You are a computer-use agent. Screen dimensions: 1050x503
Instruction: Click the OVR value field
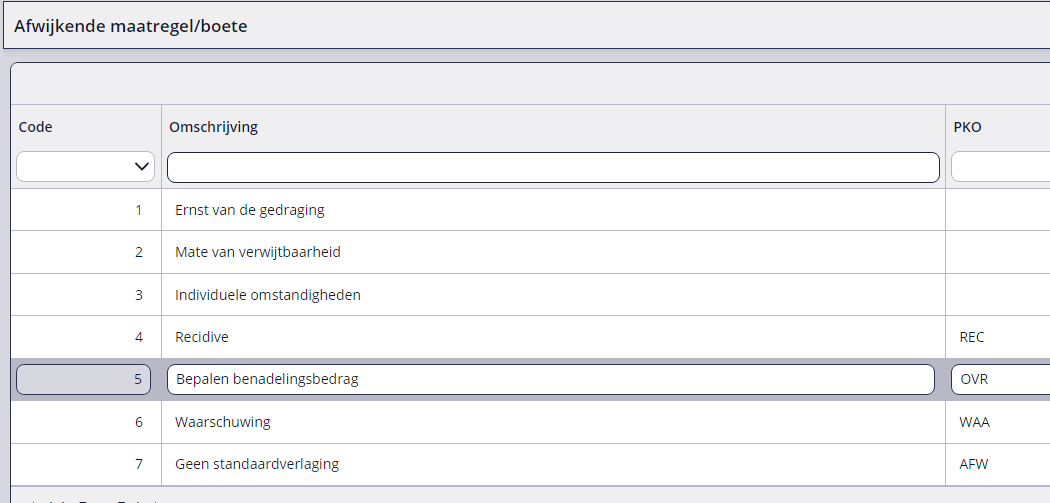click(1000, 380)
